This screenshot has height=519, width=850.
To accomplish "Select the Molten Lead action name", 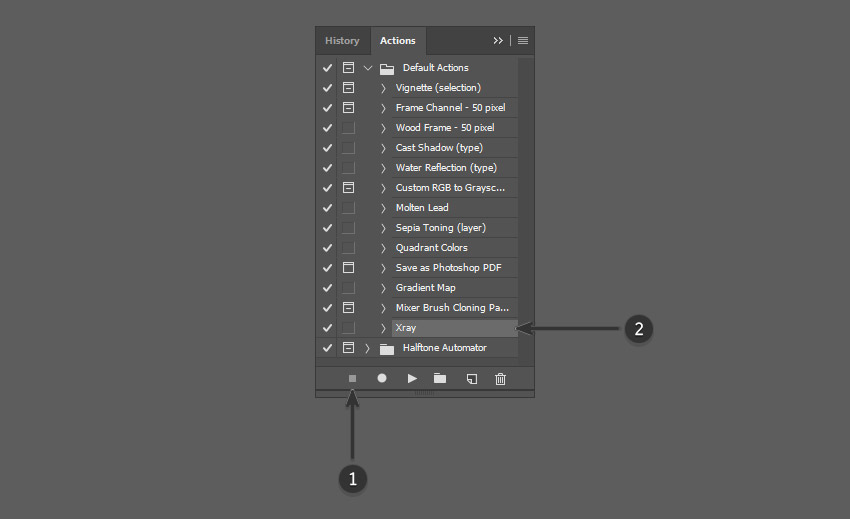I will [422, 208].
